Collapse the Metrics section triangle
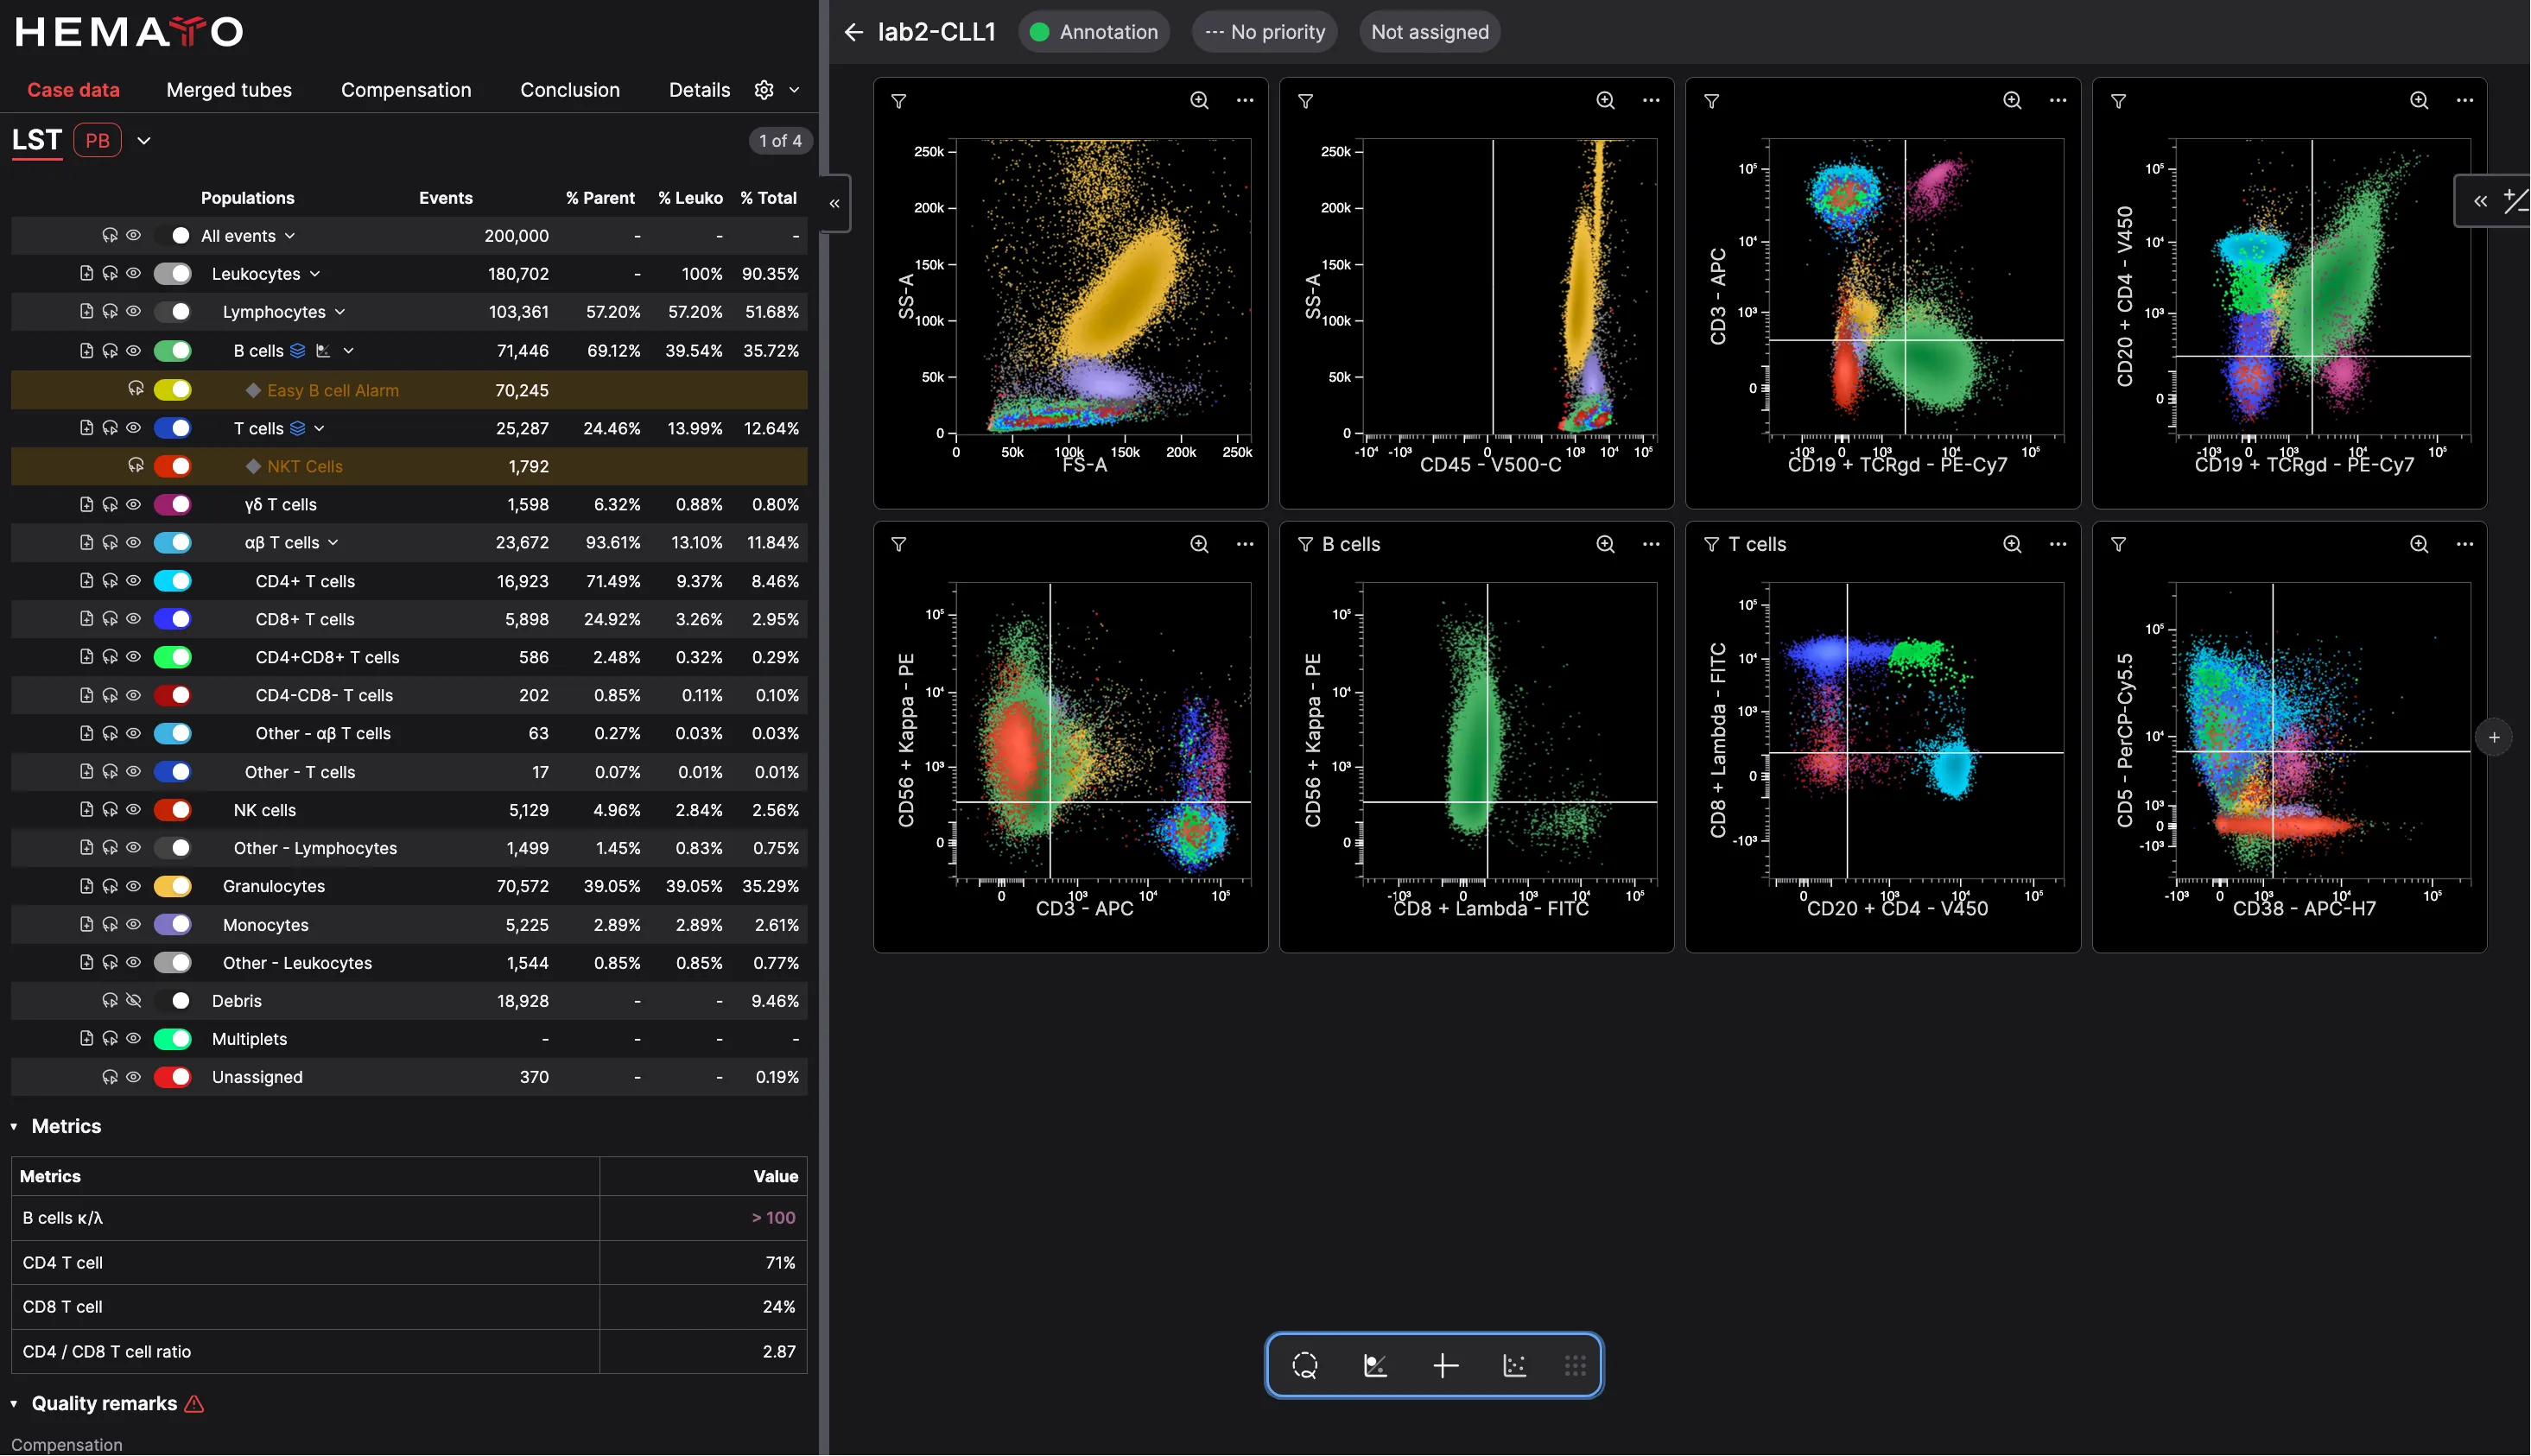The image size is (2531, 1456). pyautogui.click(x=14, y=1126)
